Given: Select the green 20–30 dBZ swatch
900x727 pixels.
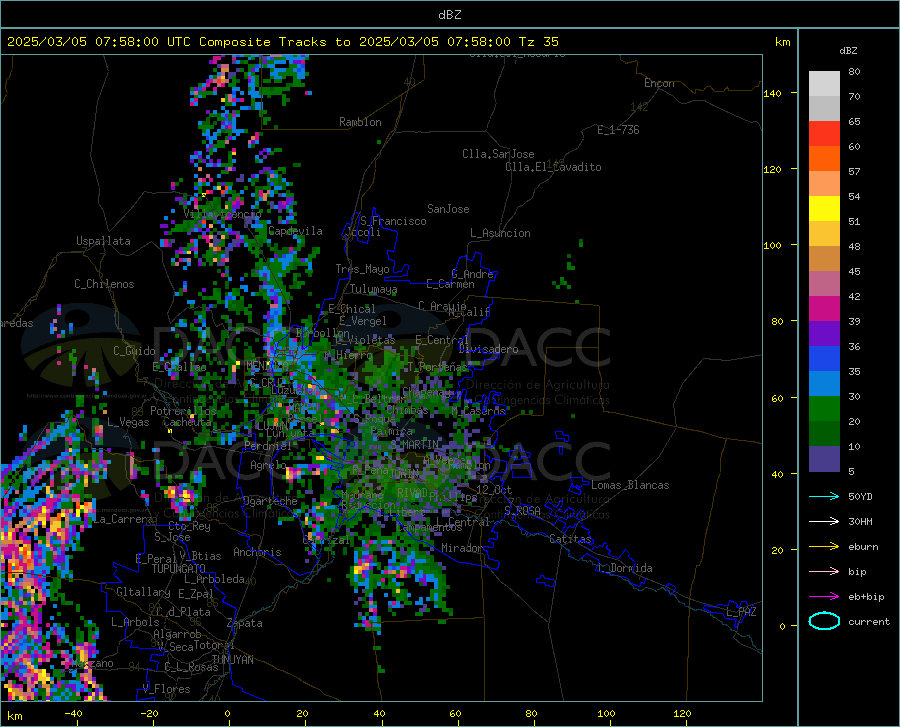Looking at the screenshot, I should 824,409.
